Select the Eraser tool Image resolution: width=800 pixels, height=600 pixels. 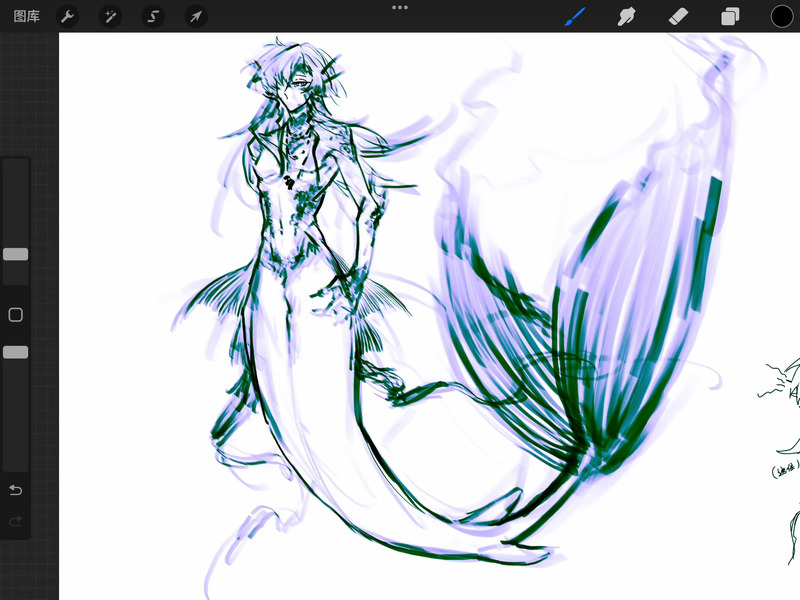tap(679, 16)
